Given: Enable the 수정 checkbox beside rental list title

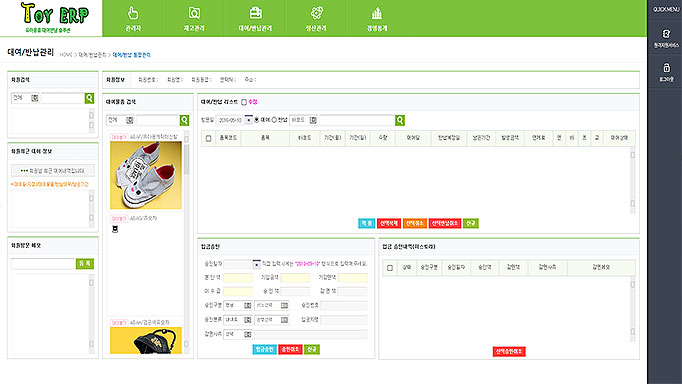Looking at the screenshot, I should (x=244, y=102).
